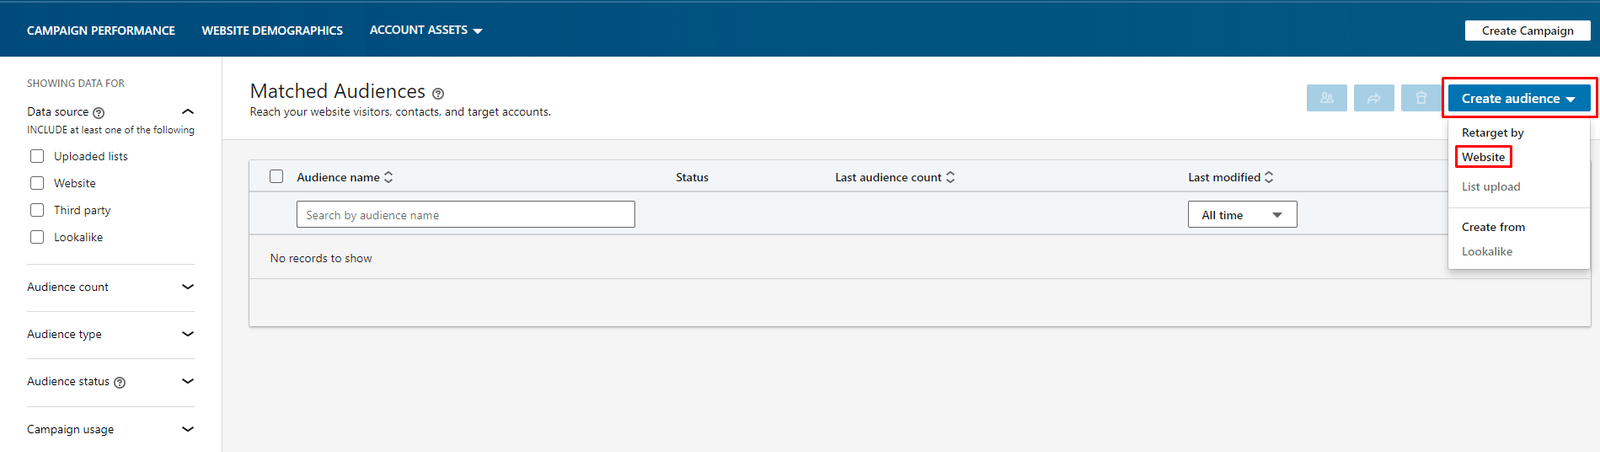Click the Retarget by menu heading

(x=1493, y=133)
